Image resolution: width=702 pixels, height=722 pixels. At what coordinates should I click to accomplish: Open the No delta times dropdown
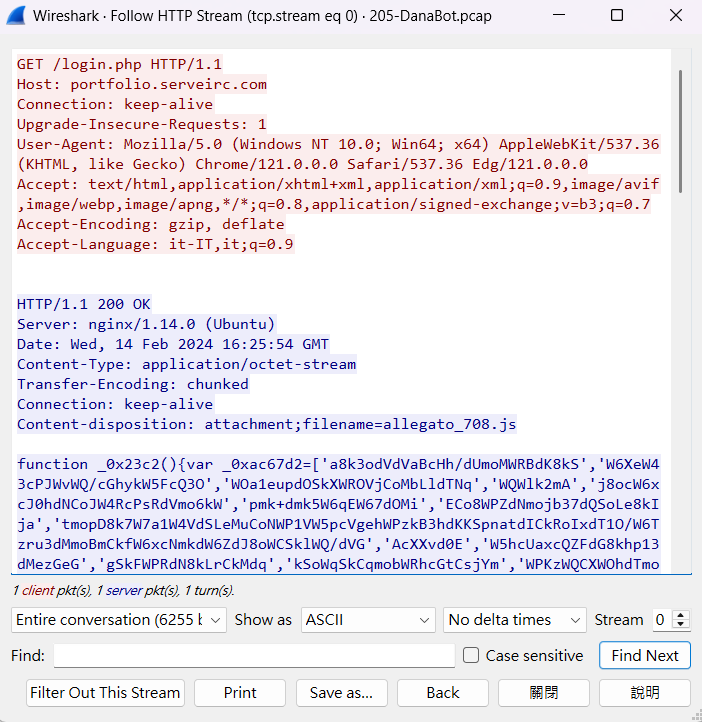pyautogui.click(x=515, y=620)
